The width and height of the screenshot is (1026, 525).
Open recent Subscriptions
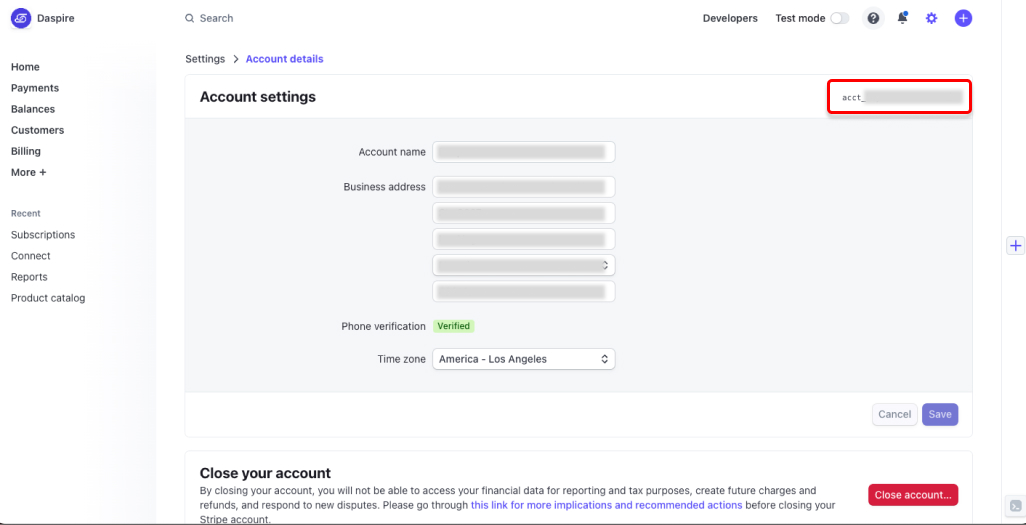click(43, 234)
